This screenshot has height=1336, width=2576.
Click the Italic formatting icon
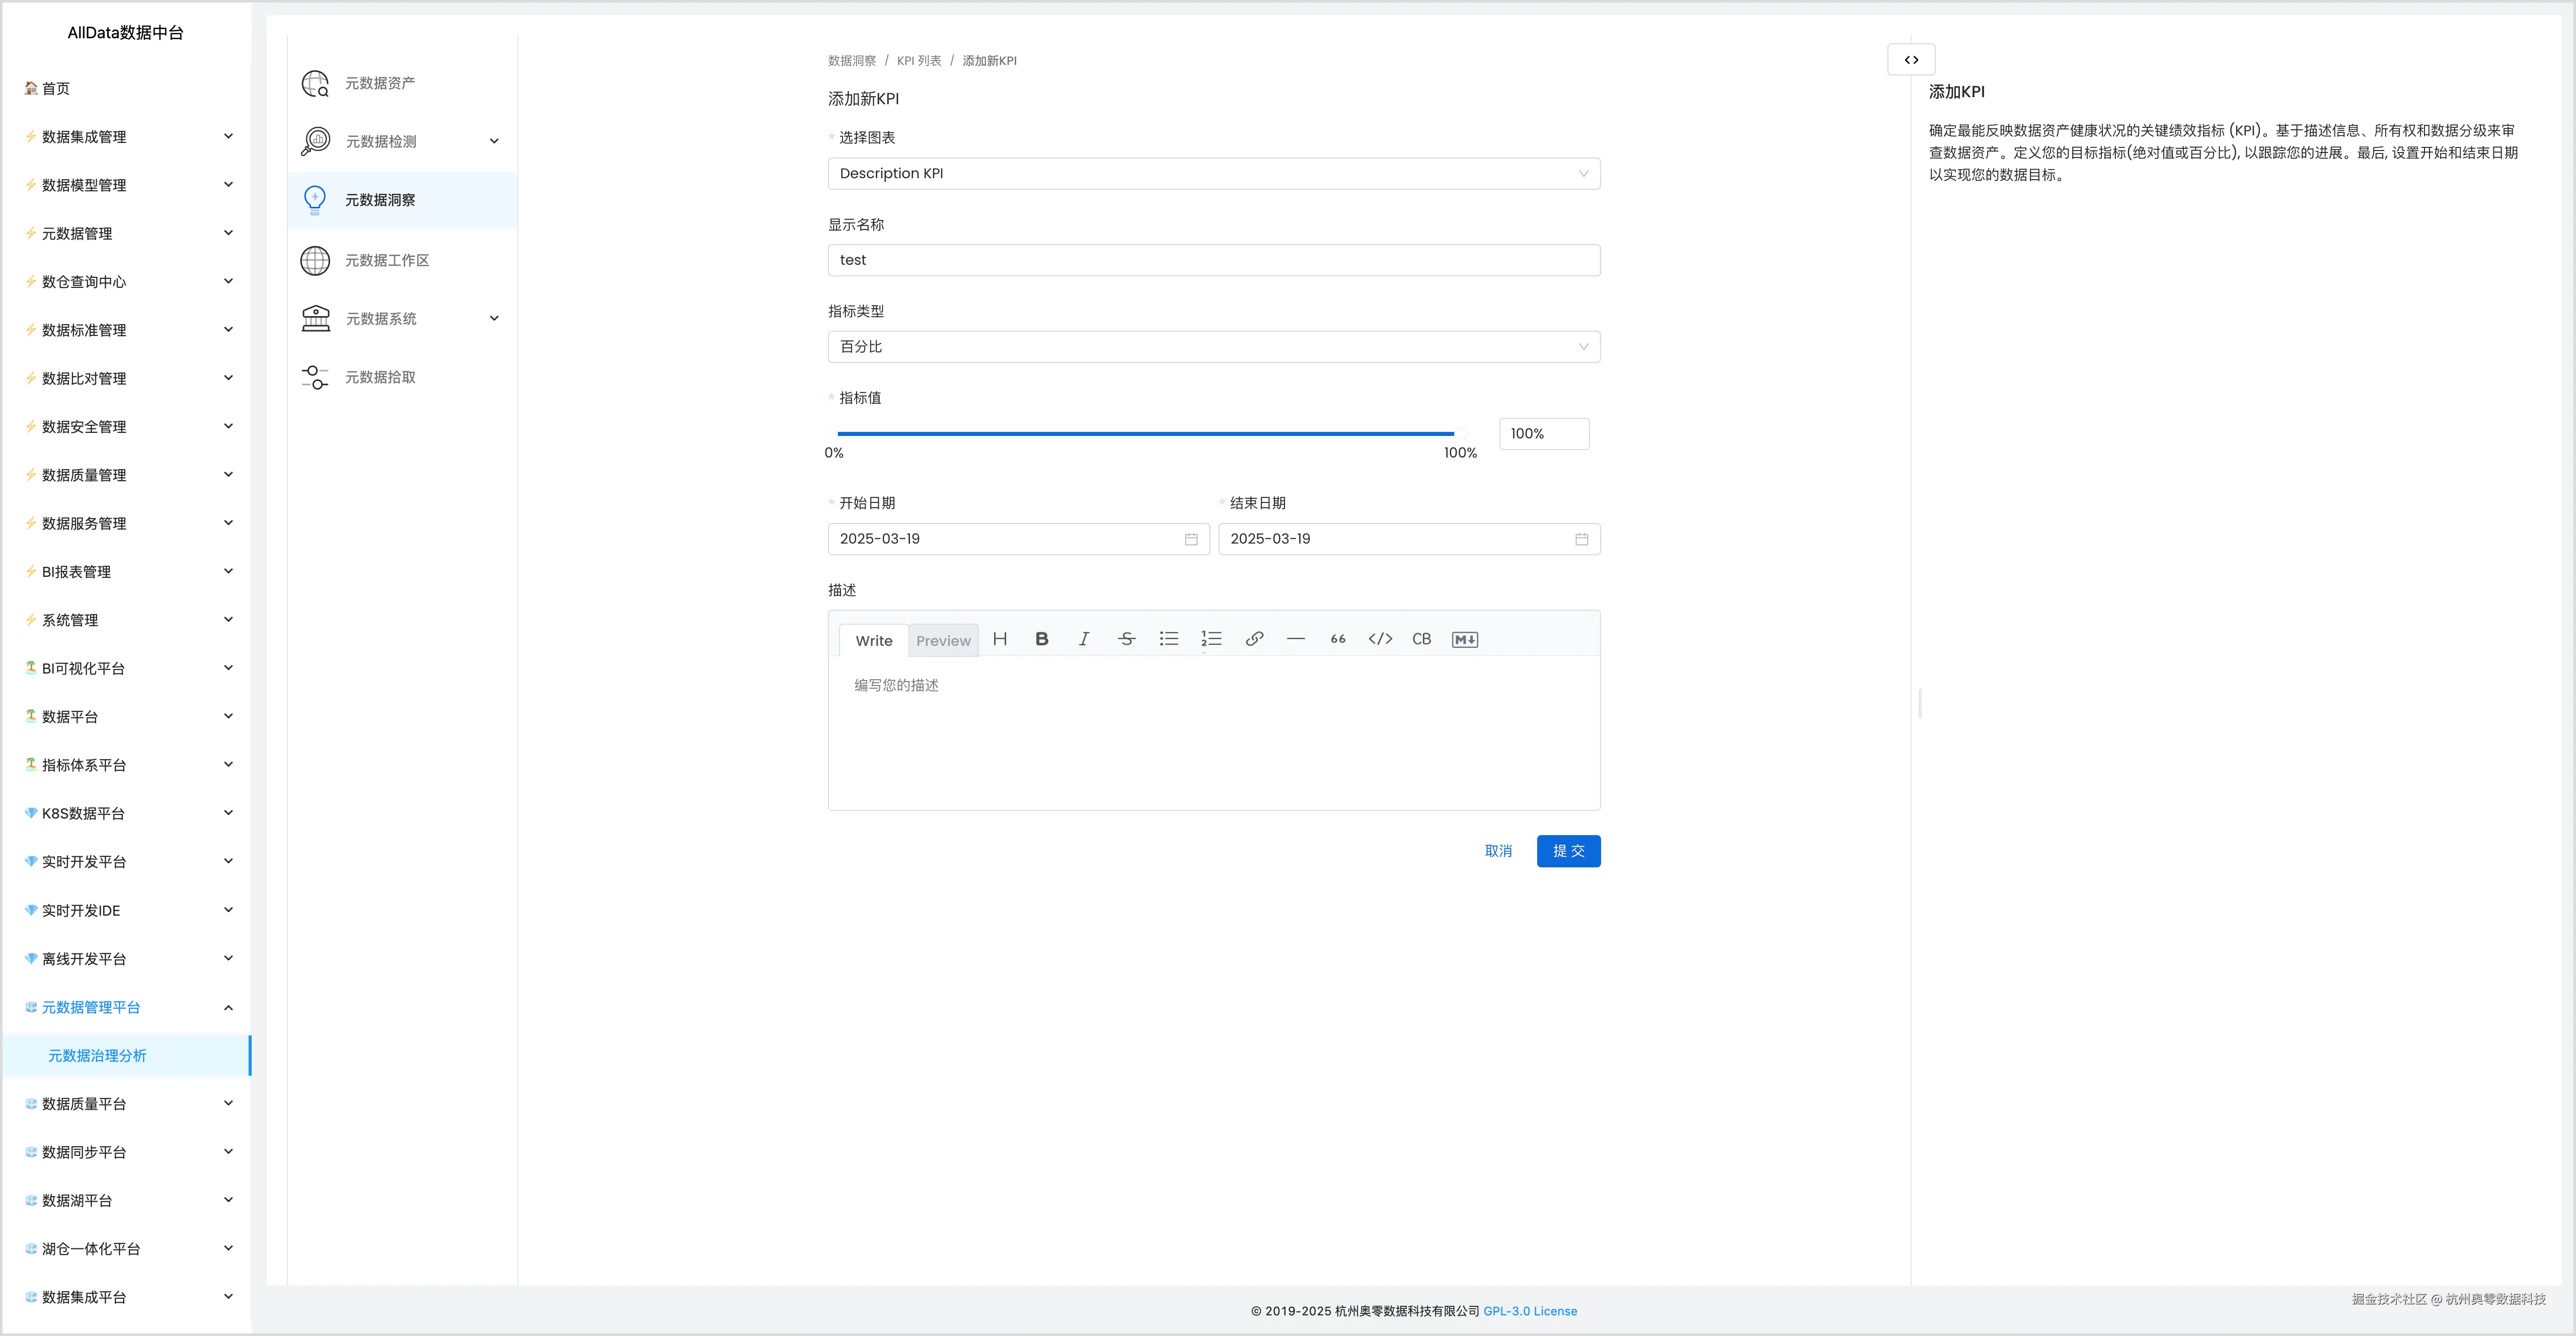pyautogui.click(x=1083, y=639)
